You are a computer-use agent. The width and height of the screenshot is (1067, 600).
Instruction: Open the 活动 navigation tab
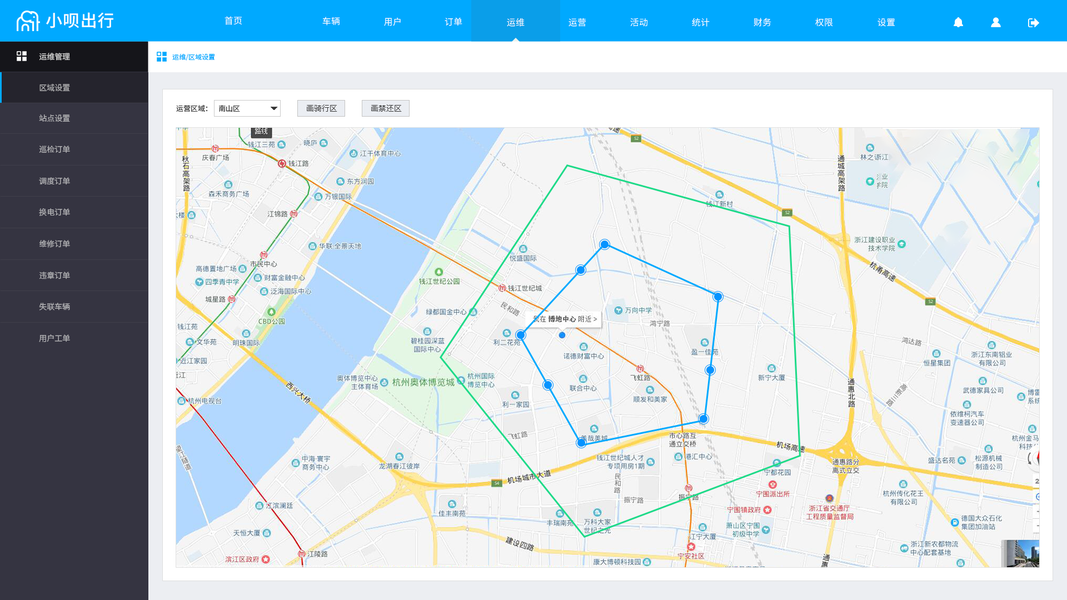click(x=638, y=22)
